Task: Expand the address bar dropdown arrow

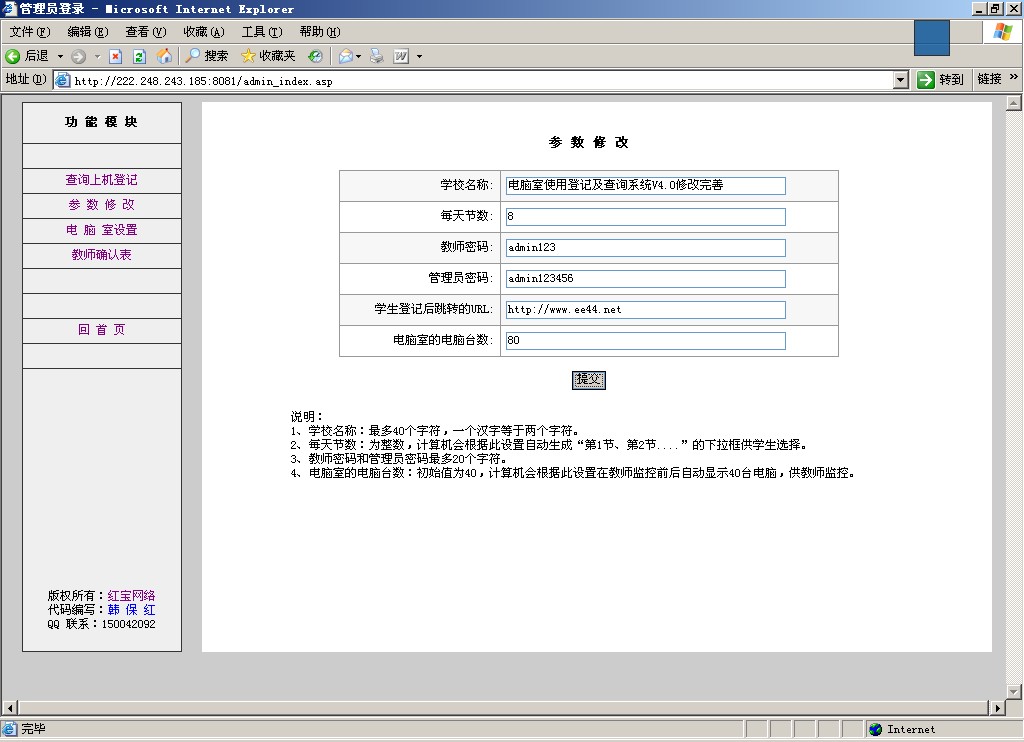Action: [900, 80]
